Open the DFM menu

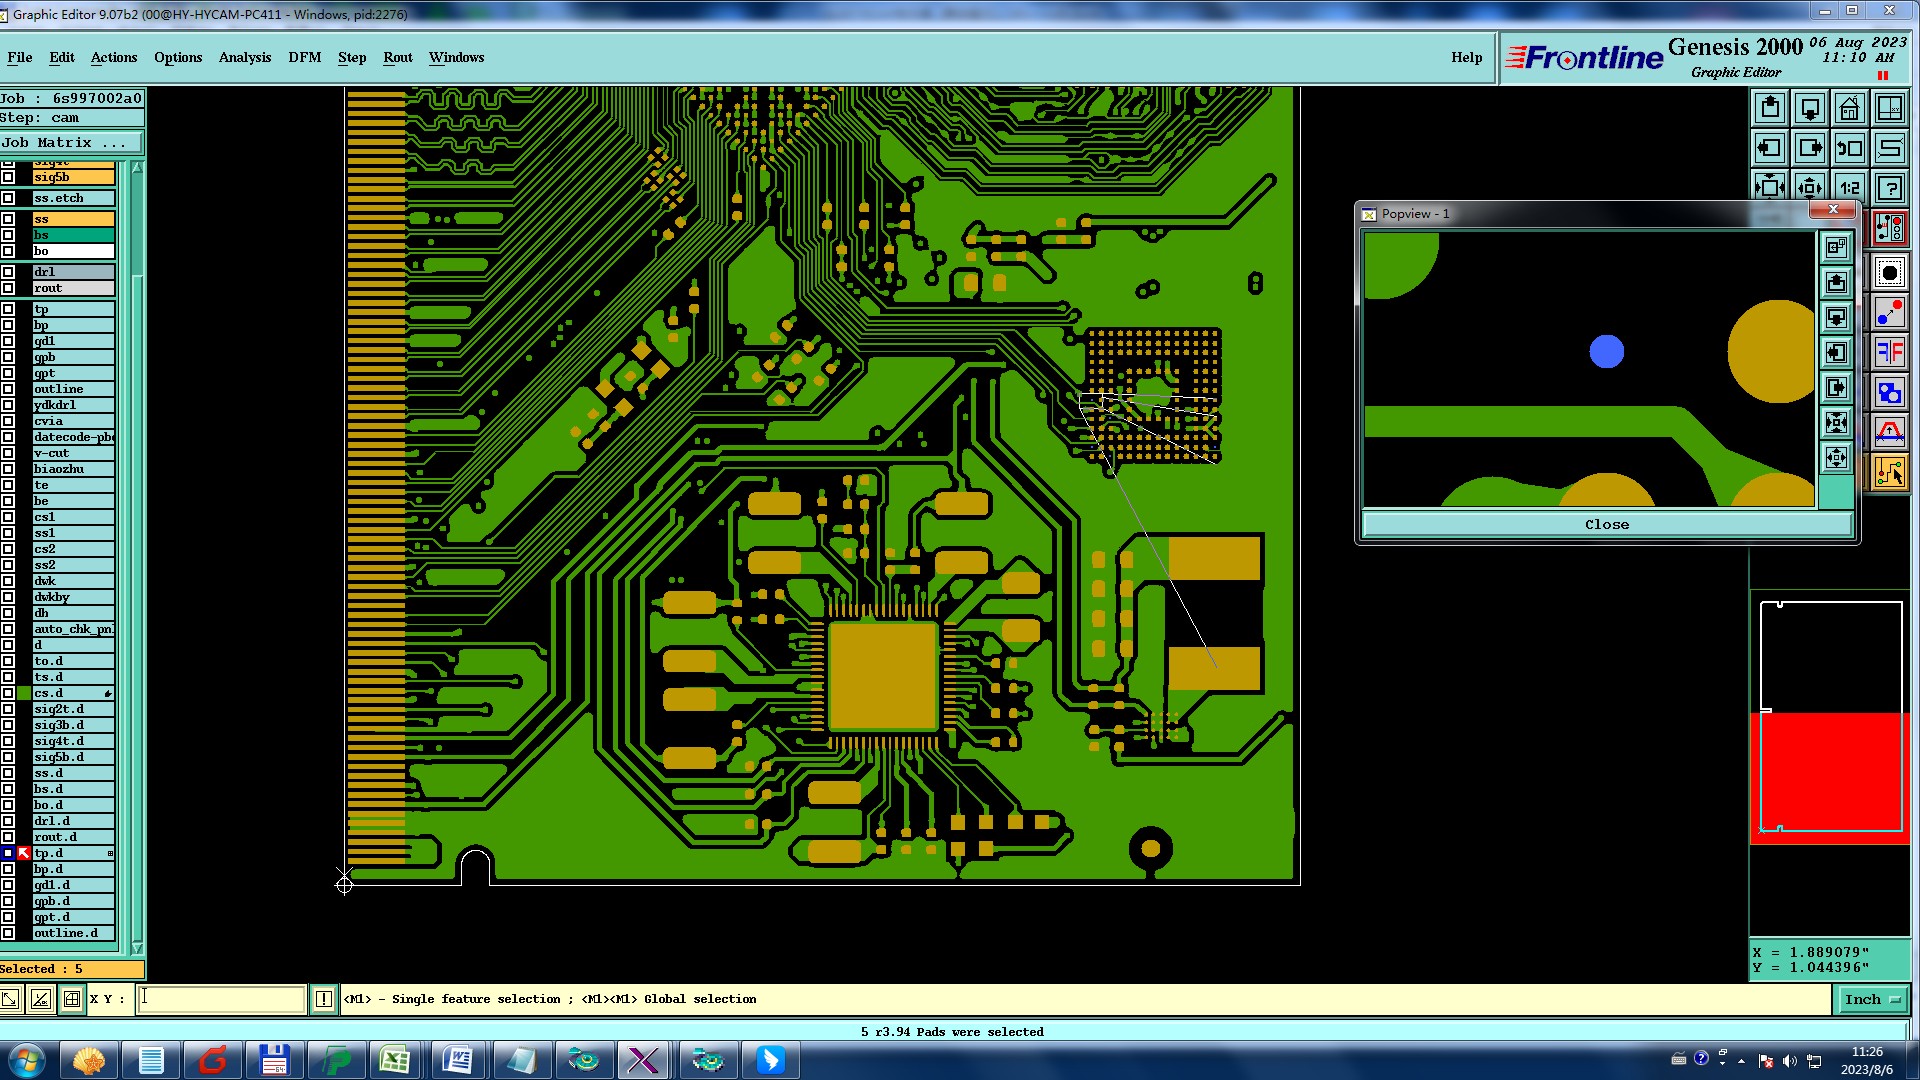pos(304,57)
